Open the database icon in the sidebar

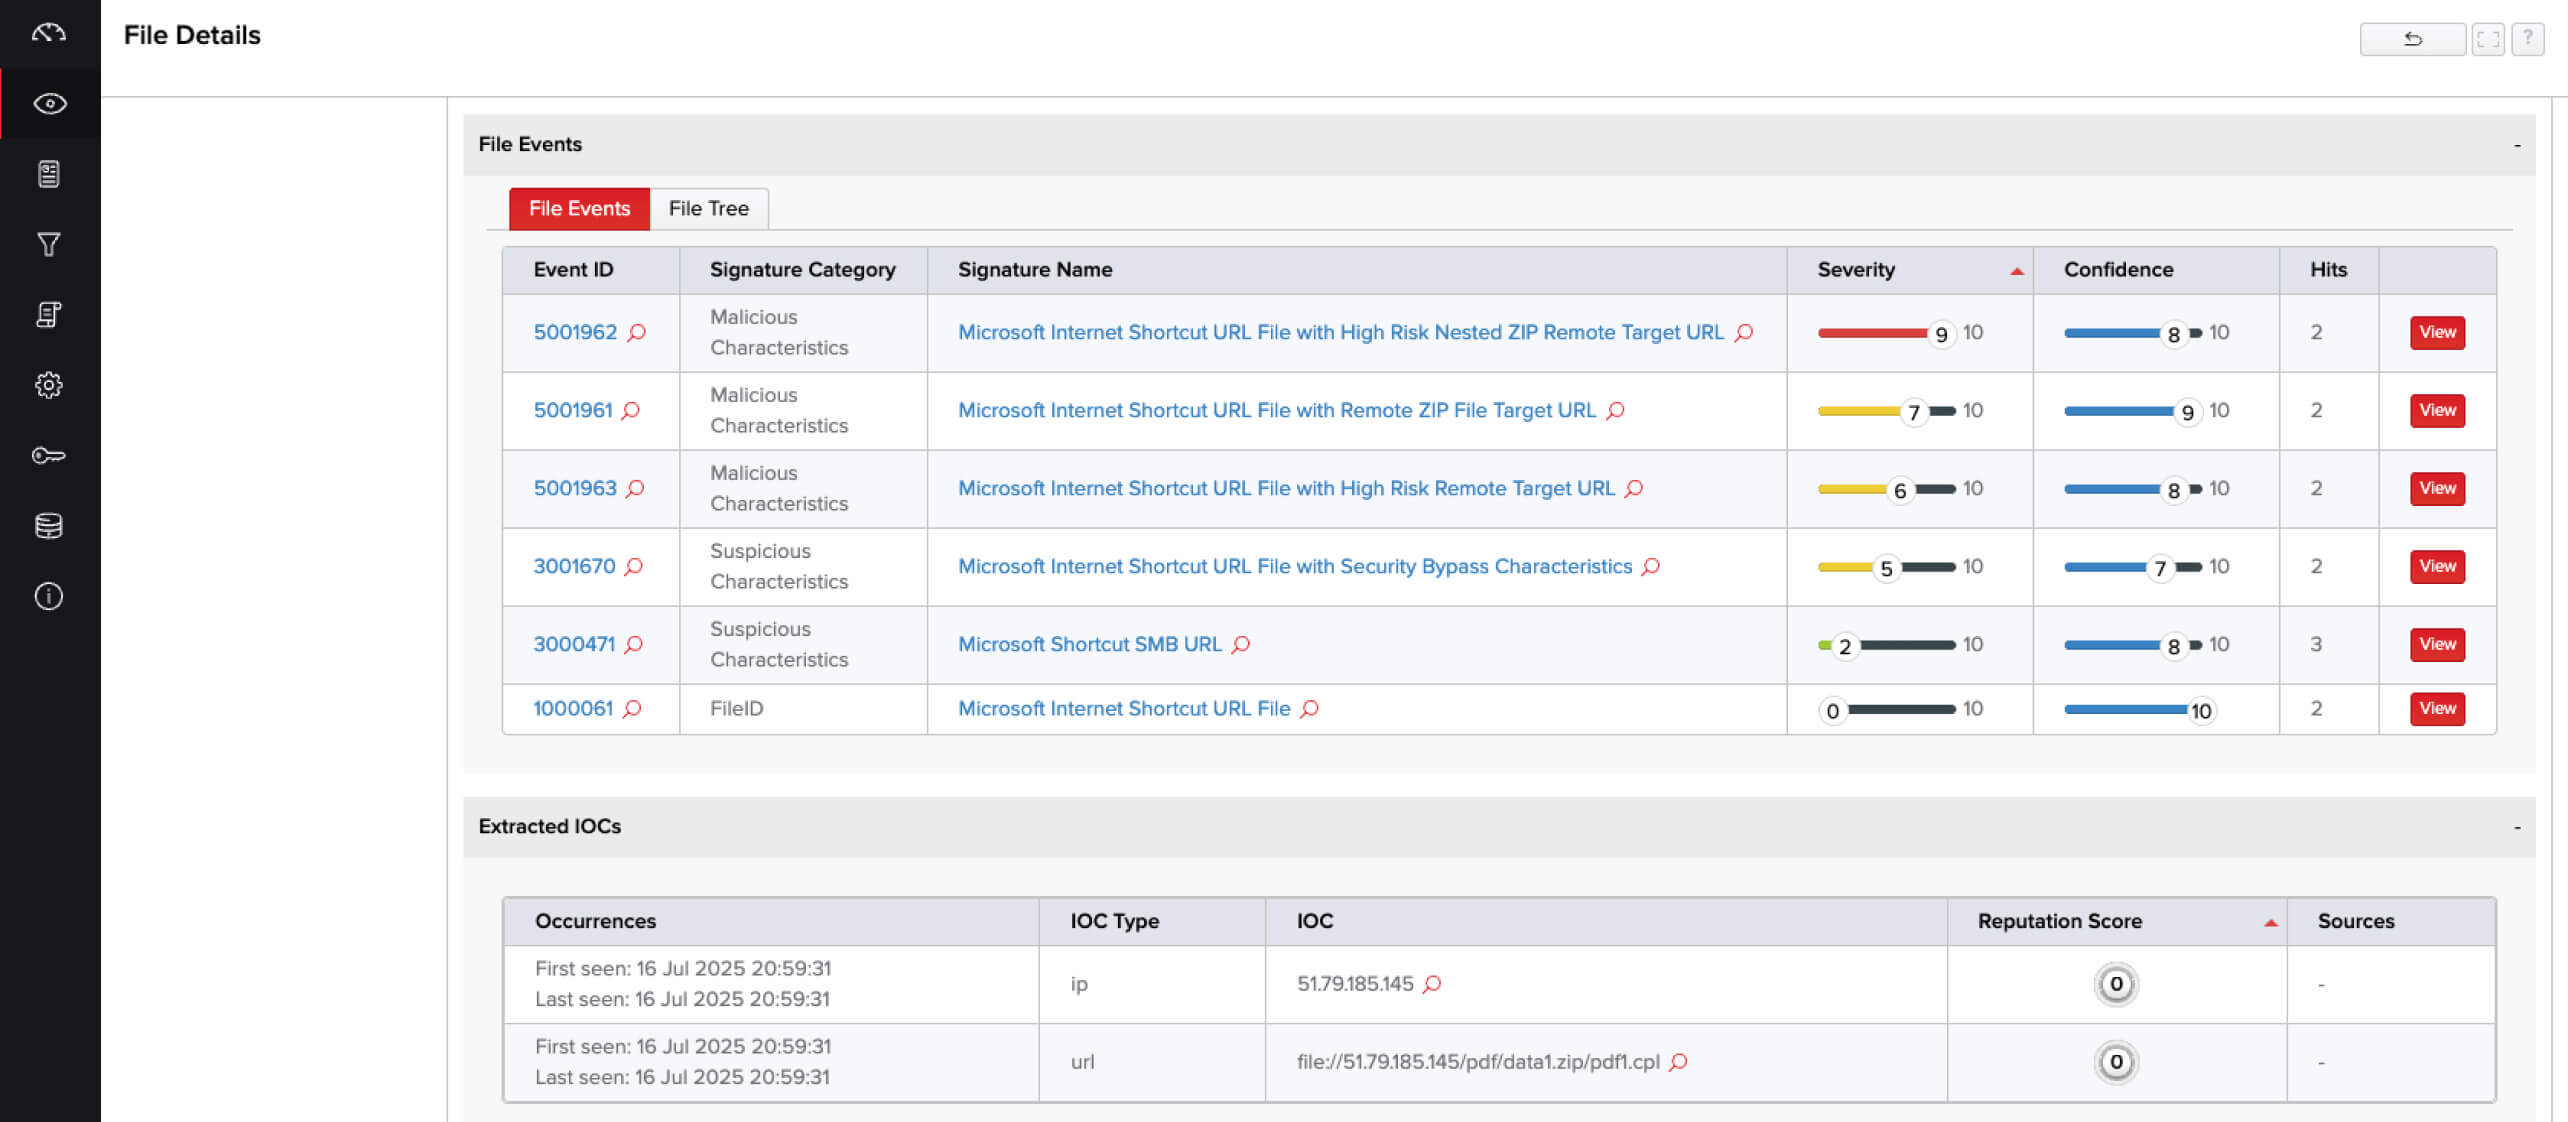coord(49,525)
